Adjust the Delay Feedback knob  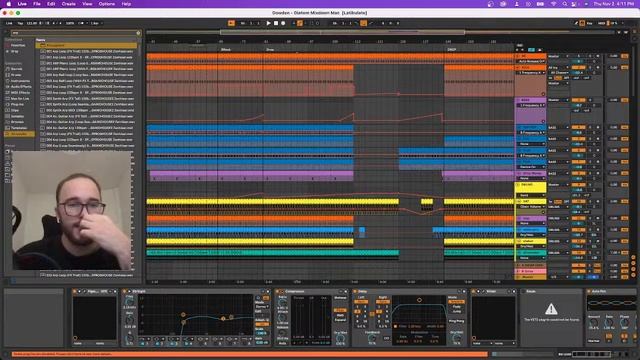pos(372,338)
